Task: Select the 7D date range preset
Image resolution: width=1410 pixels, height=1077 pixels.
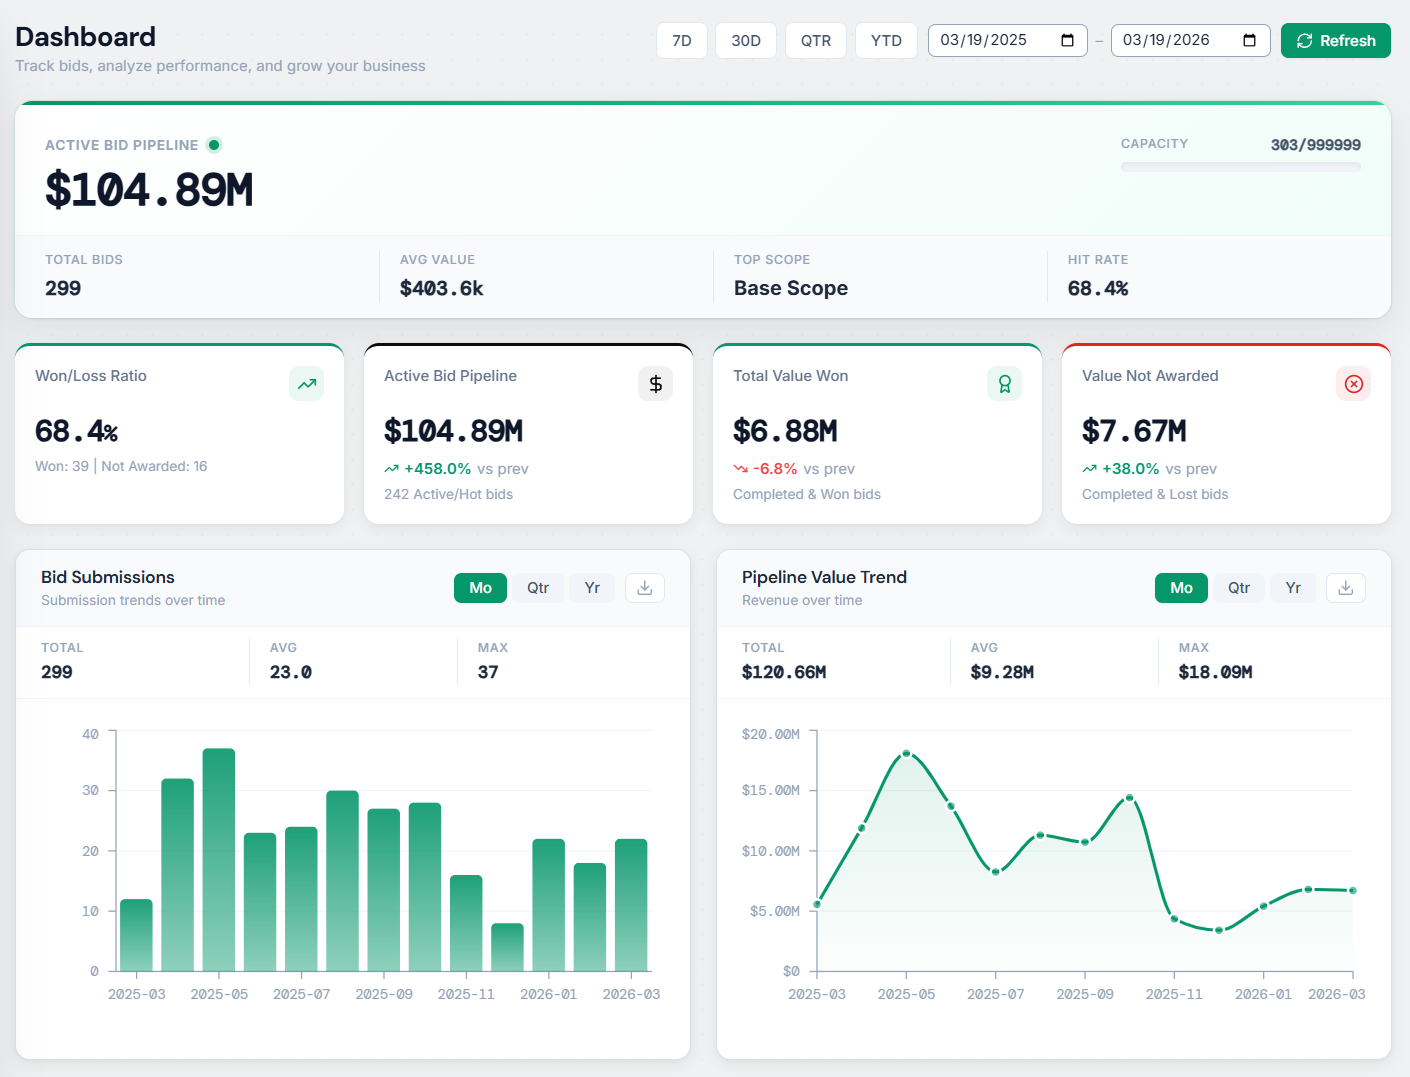Action: click(x=682, y=41)
